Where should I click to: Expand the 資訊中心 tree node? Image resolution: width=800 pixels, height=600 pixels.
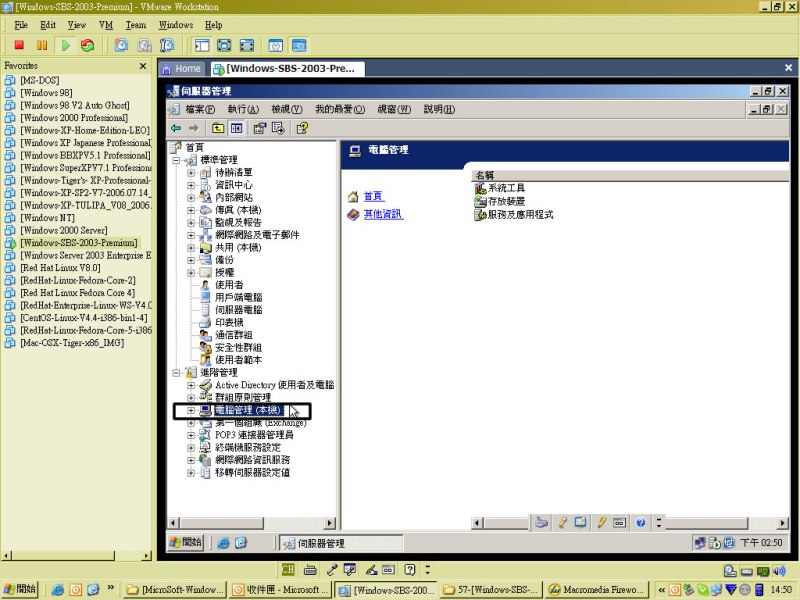(x=191, y=185)
